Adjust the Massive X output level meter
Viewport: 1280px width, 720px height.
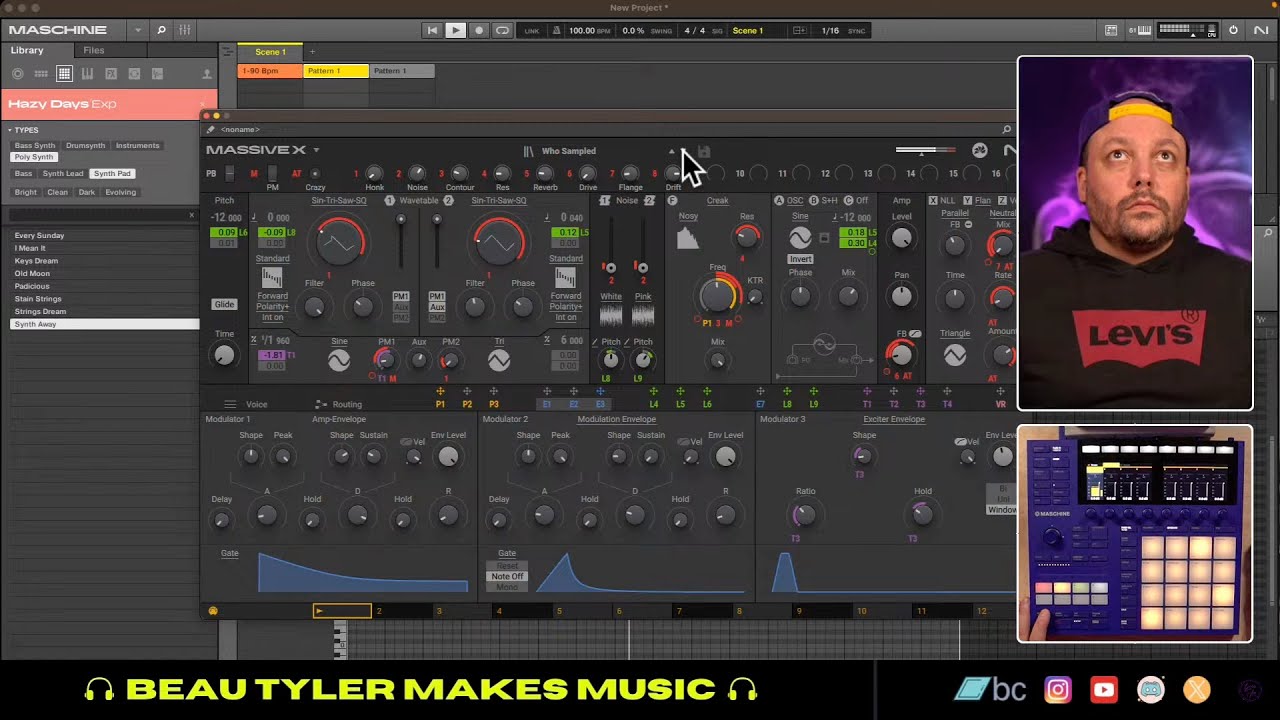[x=925, y=151]
